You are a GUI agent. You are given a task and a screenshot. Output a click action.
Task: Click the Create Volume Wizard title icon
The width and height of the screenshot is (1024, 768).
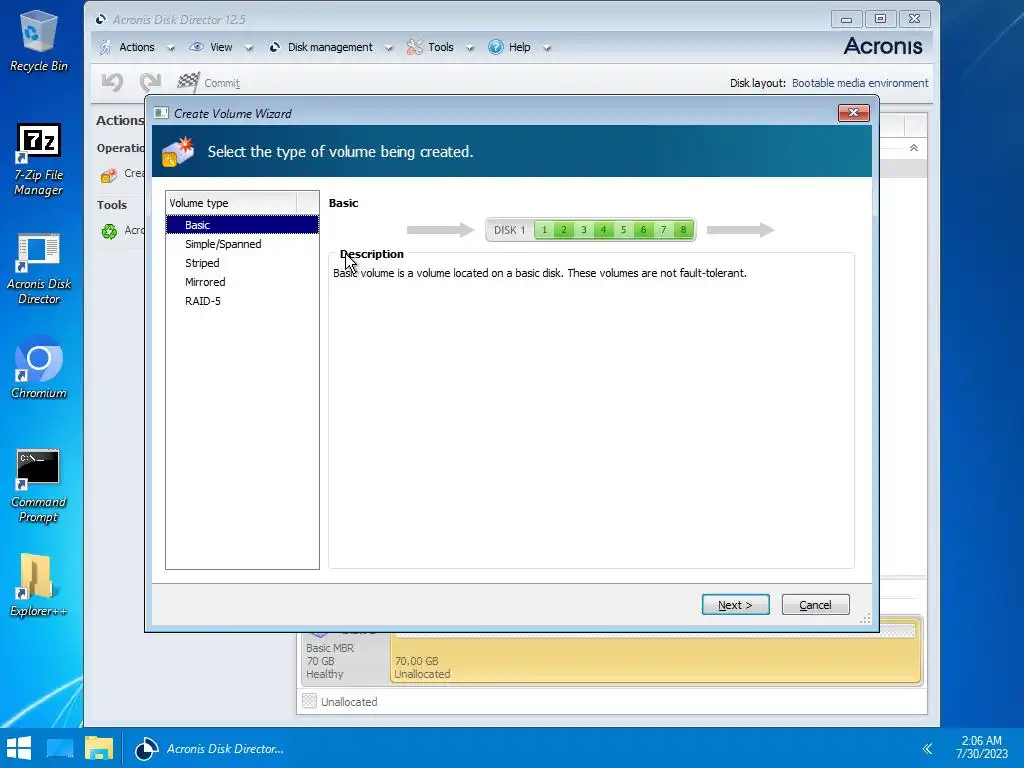[x=161, y=113]
